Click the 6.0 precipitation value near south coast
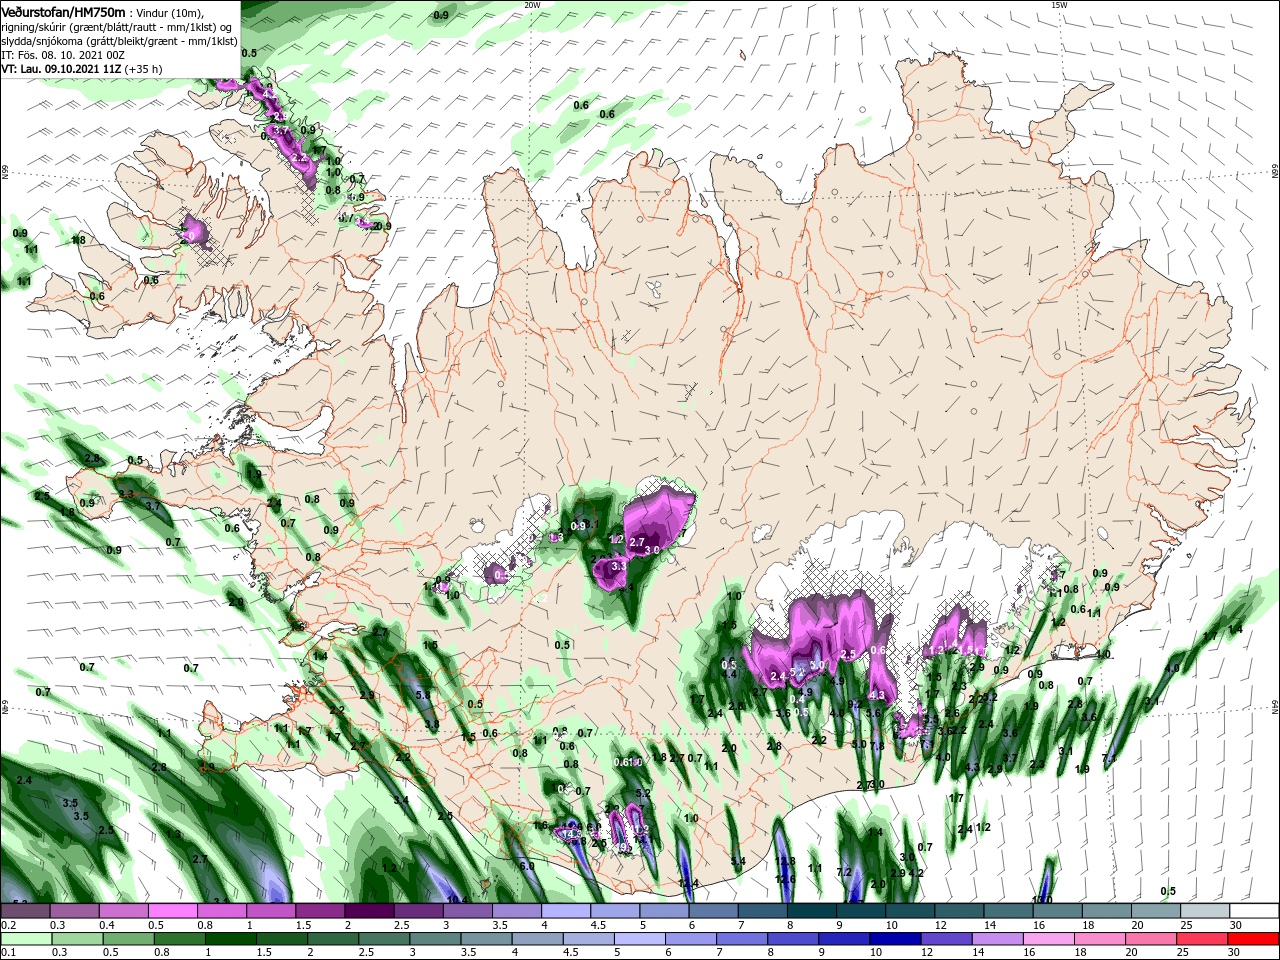1280x960 pixels. [526, 866]
